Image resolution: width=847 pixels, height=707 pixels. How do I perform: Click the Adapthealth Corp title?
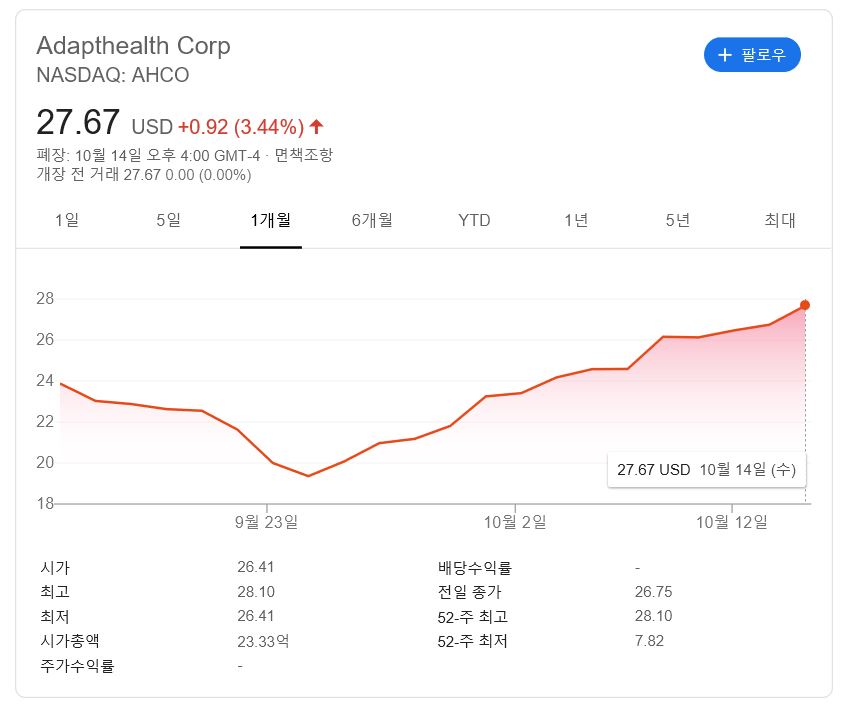click(x=133, y=46)
